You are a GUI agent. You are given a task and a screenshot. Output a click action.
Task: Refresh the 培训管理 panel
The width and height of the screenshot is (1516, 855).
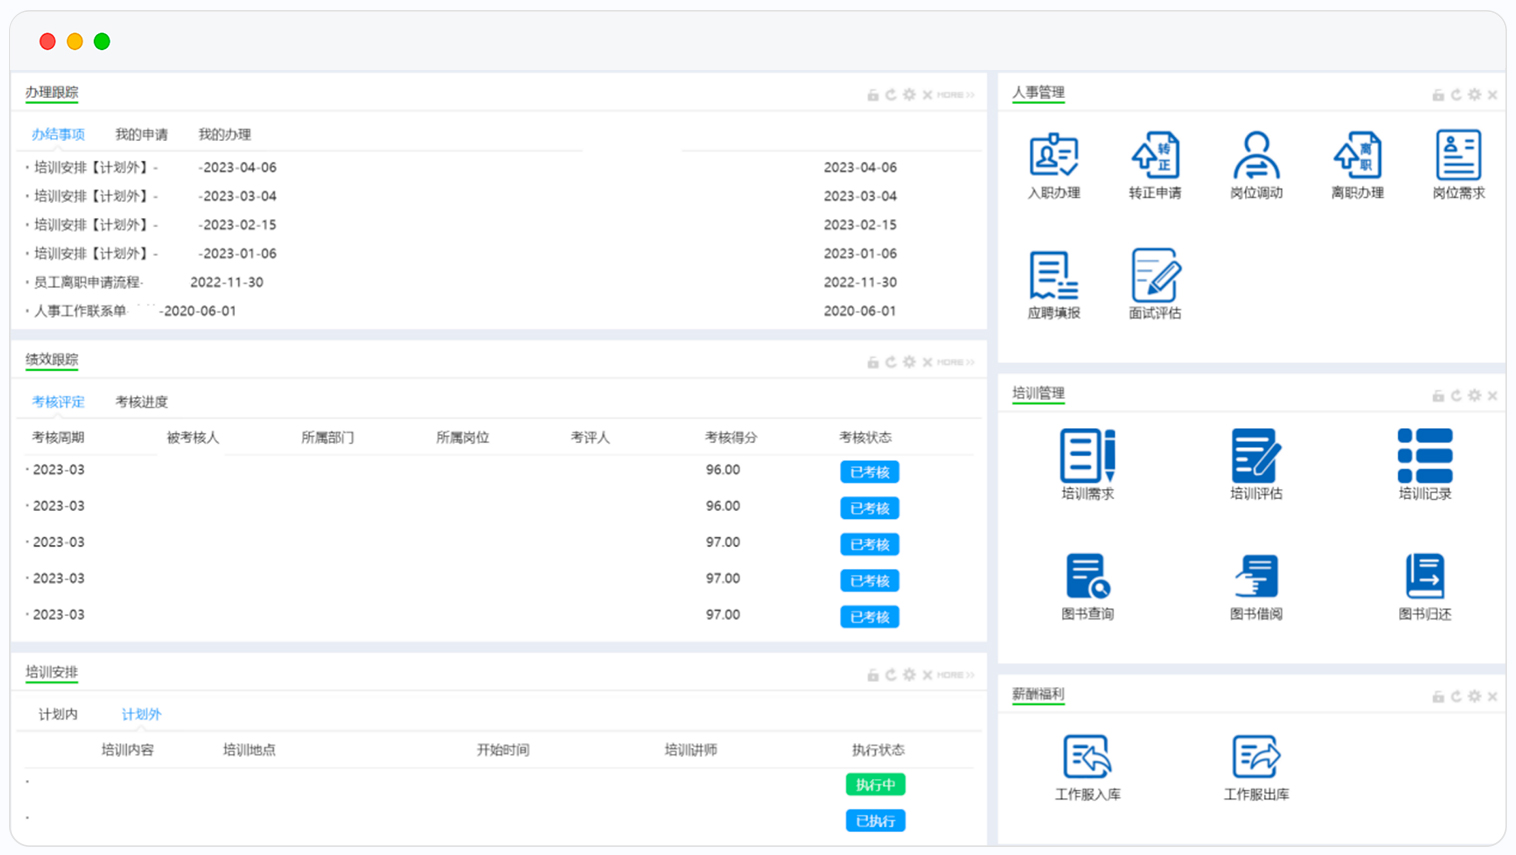coord(1456,396)
